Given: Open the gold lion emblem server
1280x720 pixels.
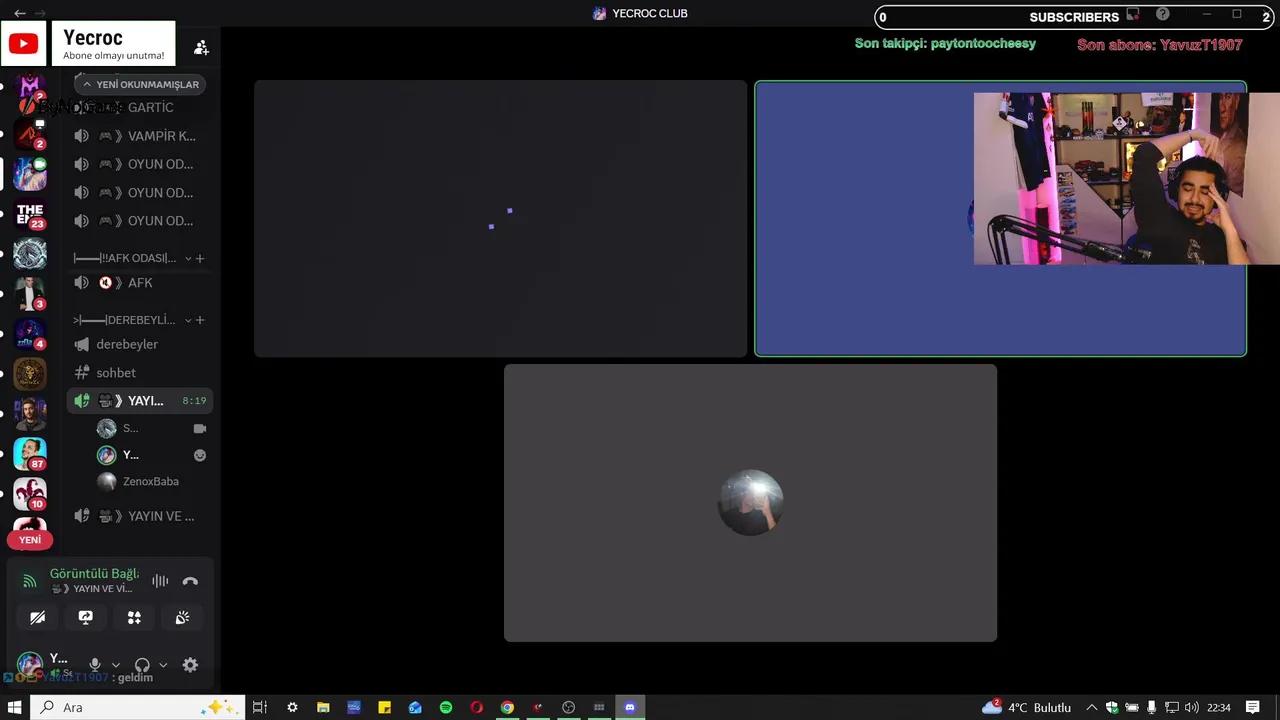Looking at the screenshot, I should [30, 374].
